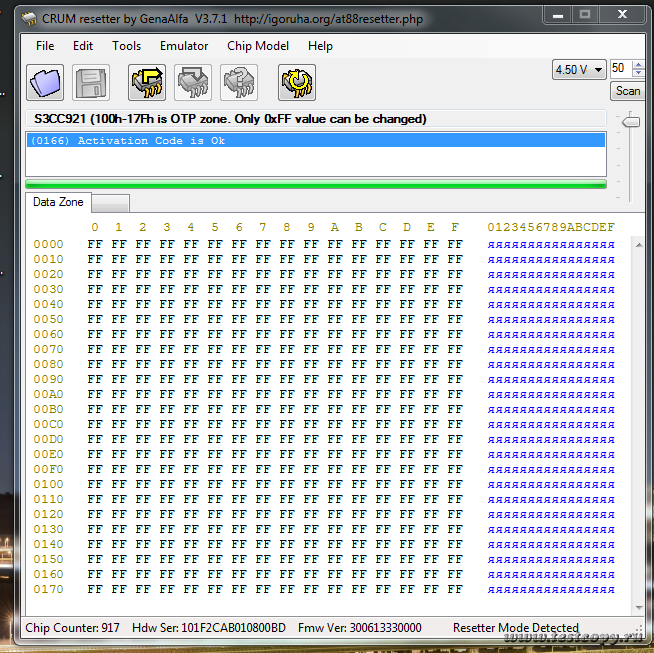Open the Emulator menu
Screen dimensions: 654x653
[x=184, y=46]
